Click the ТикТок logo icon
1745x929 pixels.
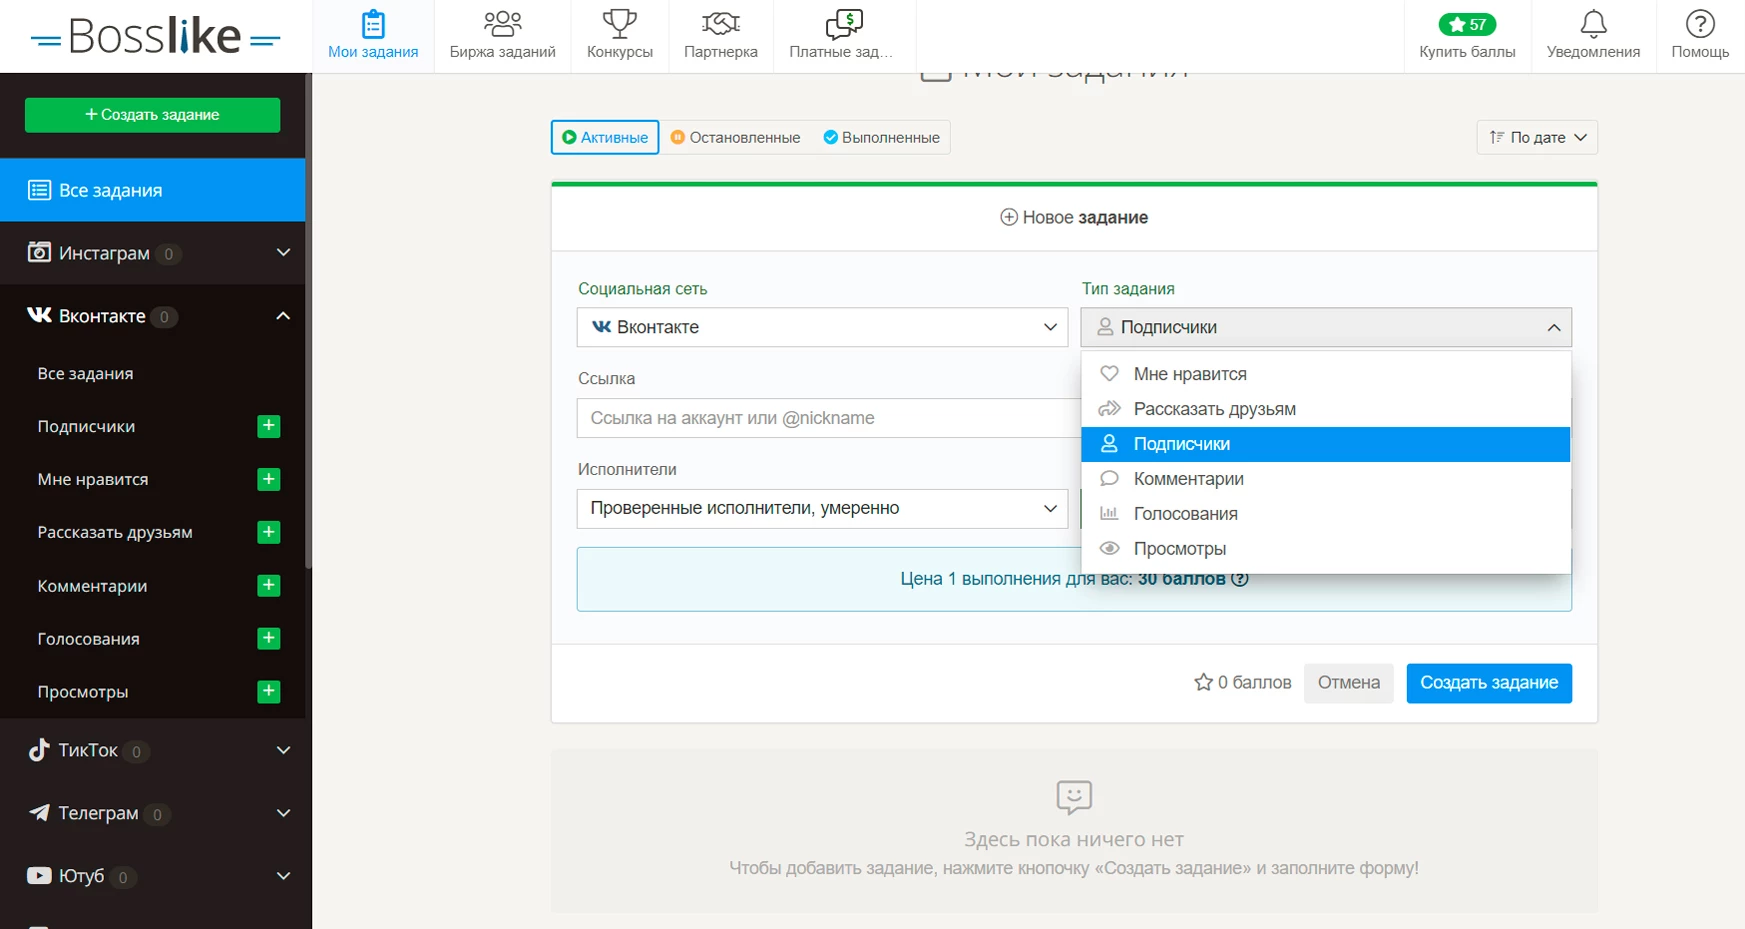[x=39, y=750]
